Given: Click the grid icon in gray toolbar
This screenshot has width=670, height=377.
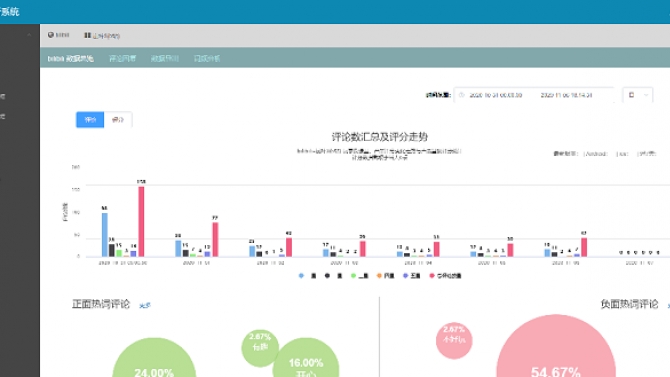Looking at the screenshot, I should click(87, 35).
